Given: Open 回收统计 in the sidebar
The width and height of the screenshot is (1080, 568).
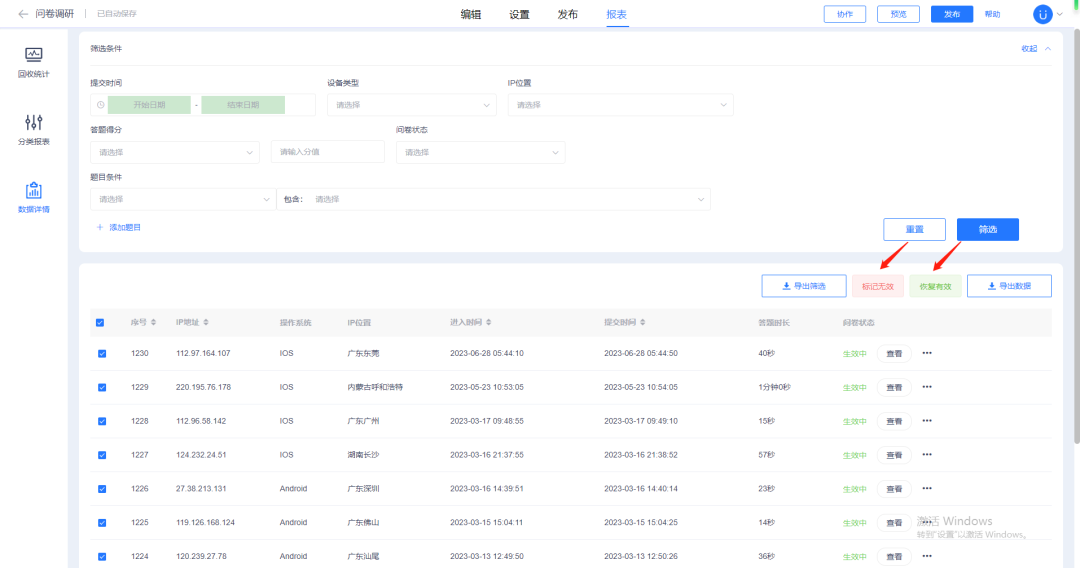Looking at the screenshot, I should click(x=33, y=62).
